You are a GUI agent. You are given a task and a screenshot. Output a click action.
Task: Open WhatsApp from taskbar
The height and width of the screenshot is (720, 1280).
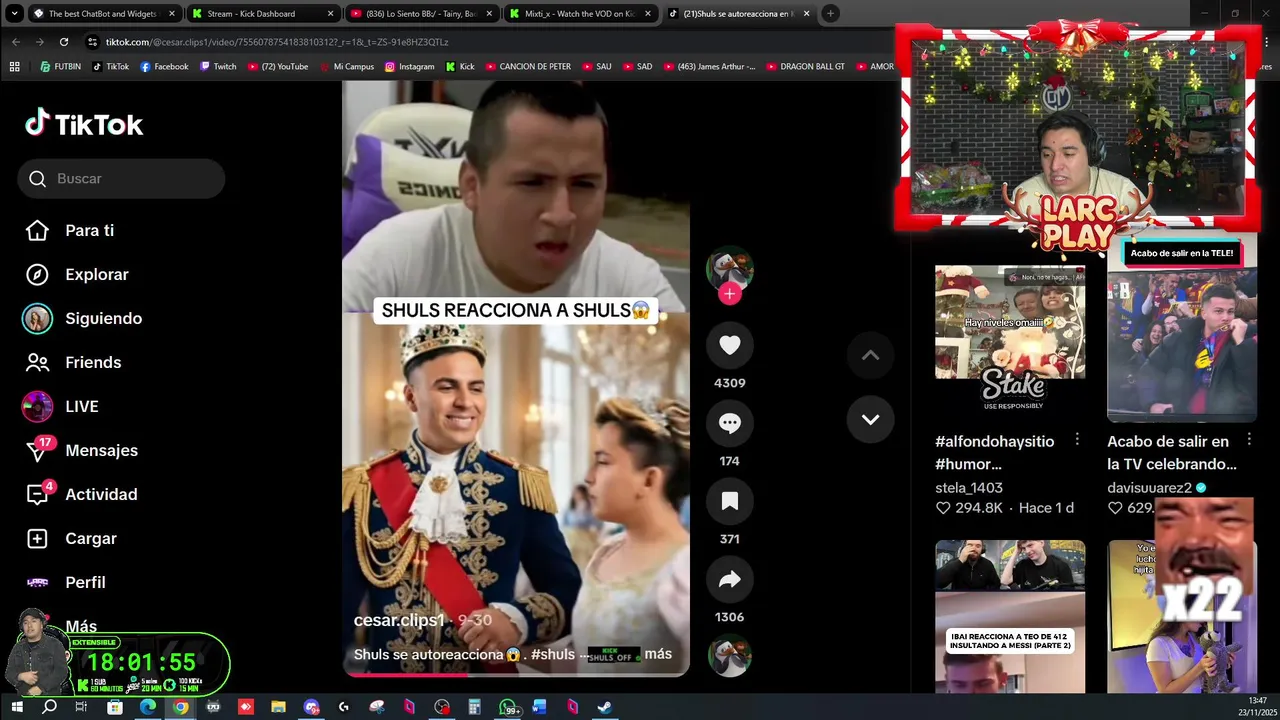click(x=507, y=707)
